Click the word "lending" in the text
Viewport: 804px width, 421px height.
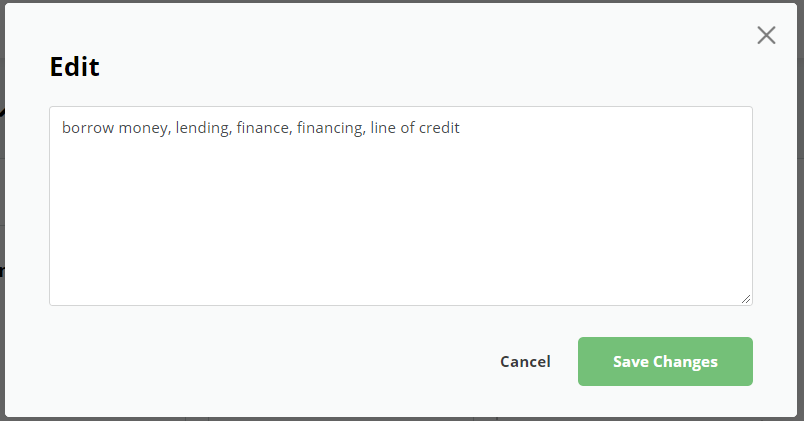[202, 128]
